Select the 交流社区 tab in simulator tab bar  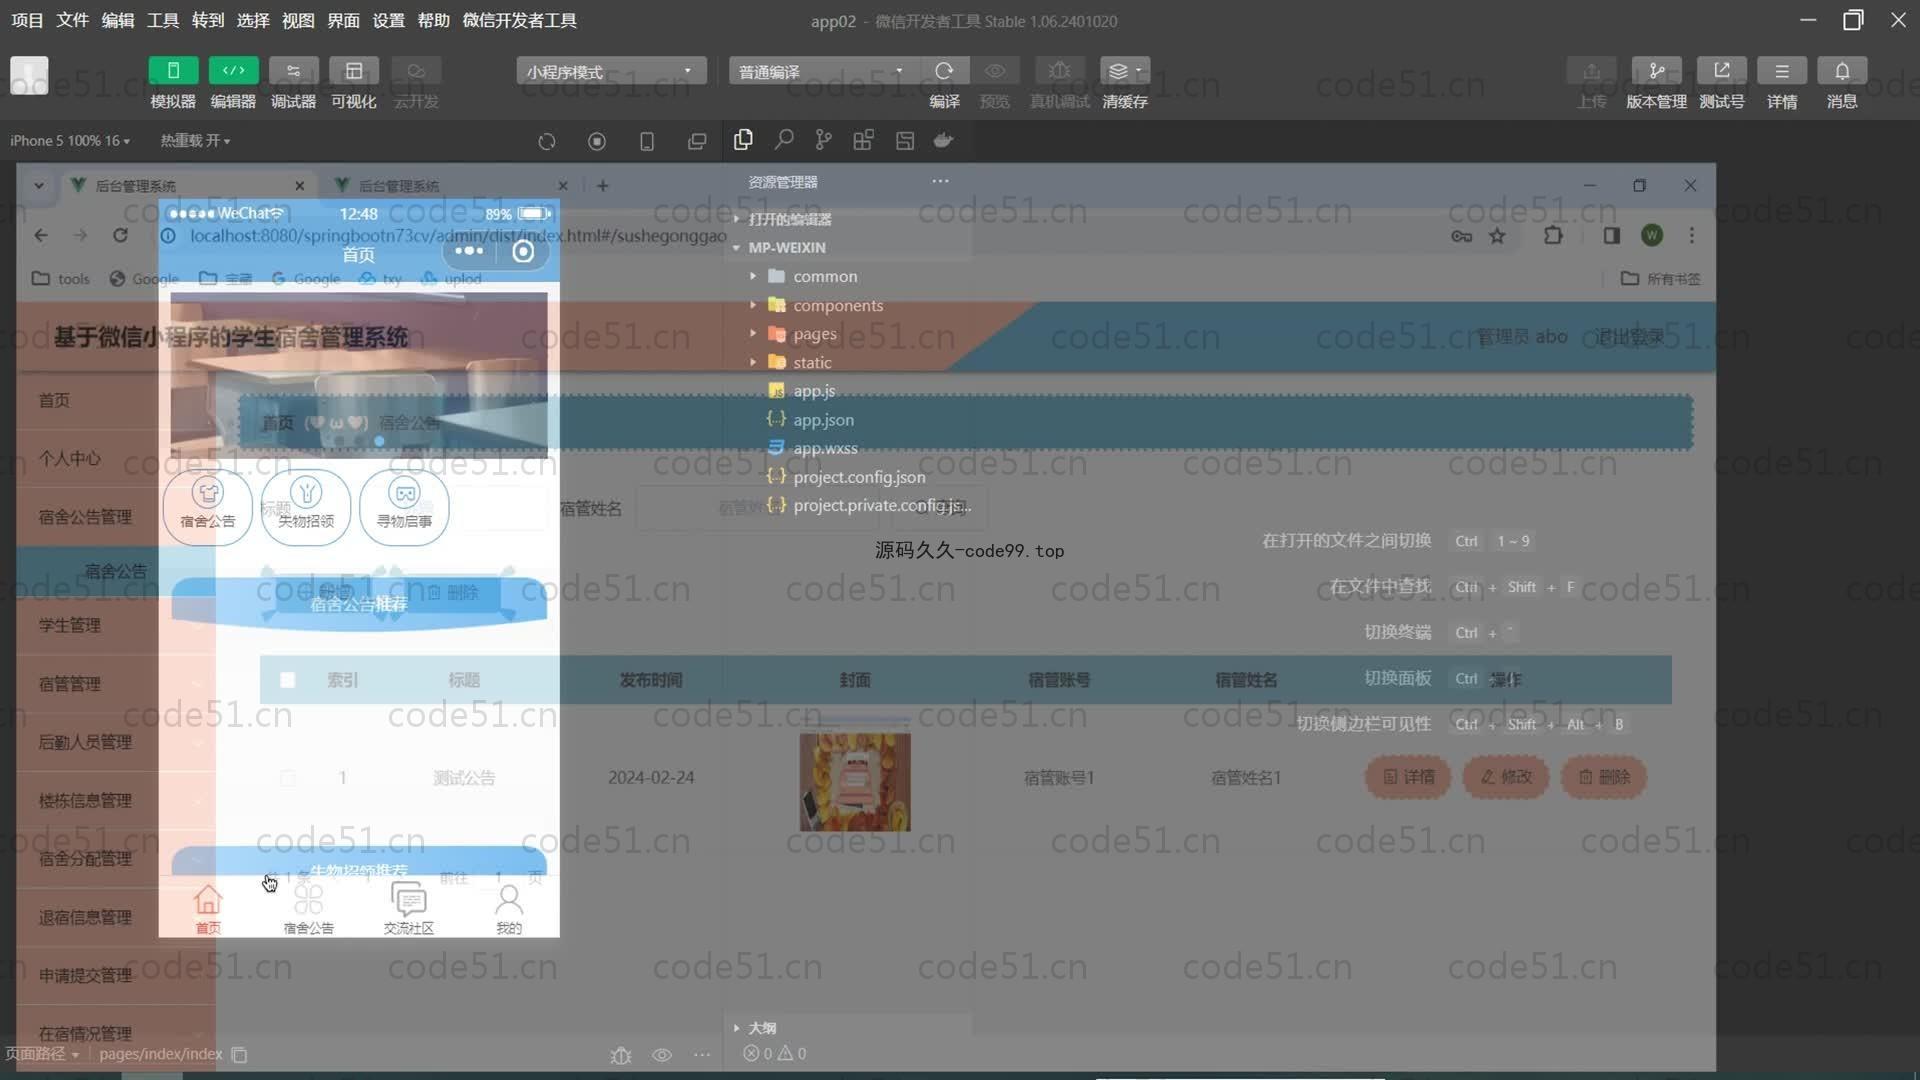coord(409,908)
